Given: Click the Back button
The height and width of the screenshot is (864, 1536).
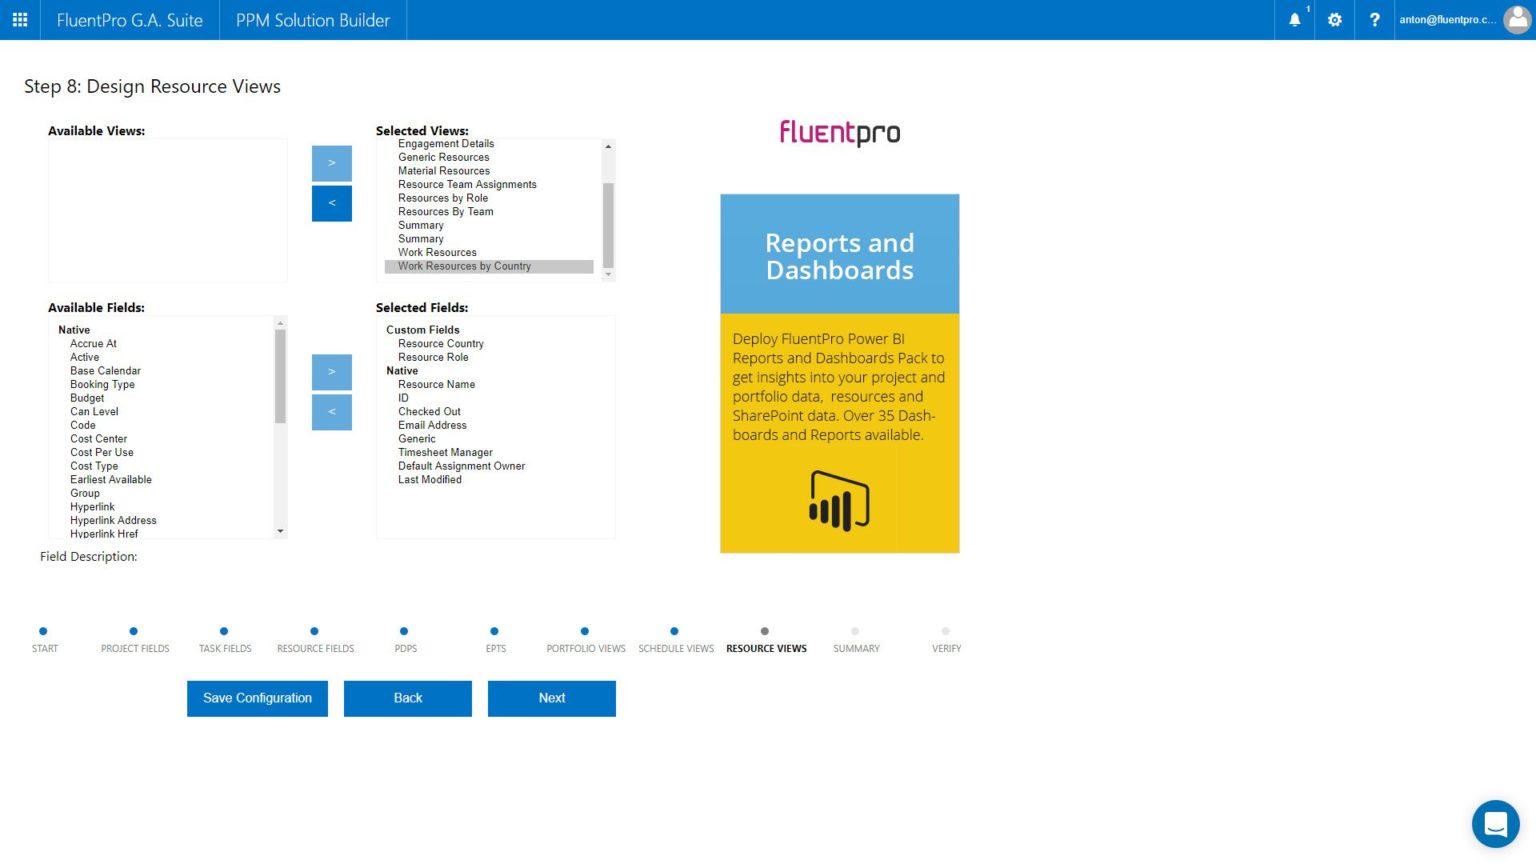Looking at the screenshot, I should (407, 698).
